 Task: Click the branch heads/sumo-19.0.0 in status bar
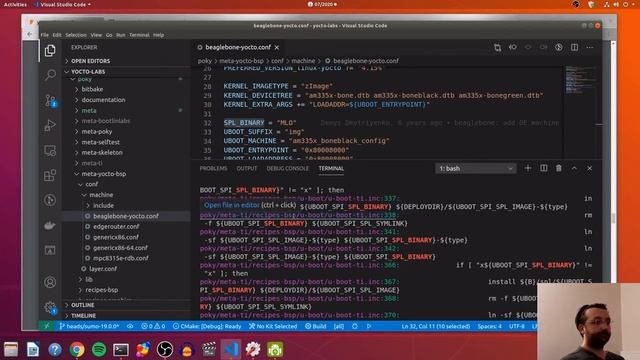click(x=89, y=326)
